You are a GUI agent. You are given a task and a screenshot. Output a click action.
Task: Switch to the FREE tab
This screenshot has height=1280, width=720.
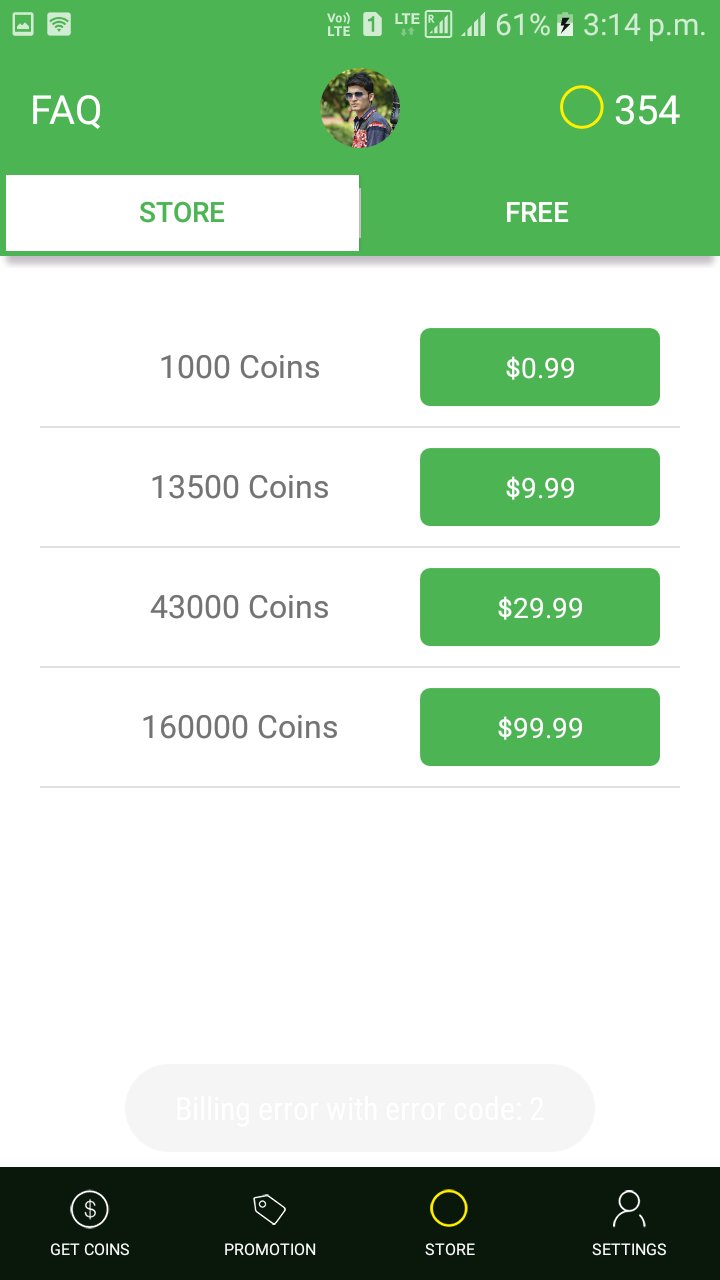pyautogui.click(x=537, y=213)
